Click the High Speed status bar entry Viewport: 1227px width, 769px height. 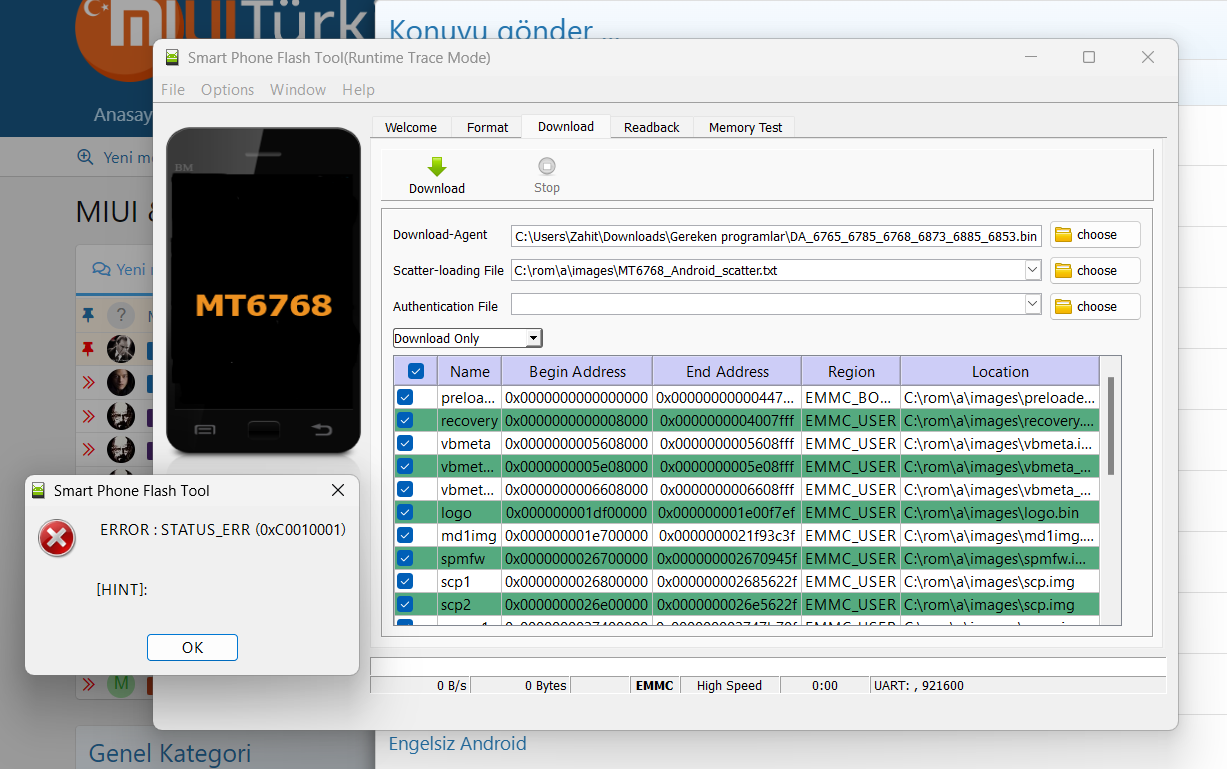(729, 686)
